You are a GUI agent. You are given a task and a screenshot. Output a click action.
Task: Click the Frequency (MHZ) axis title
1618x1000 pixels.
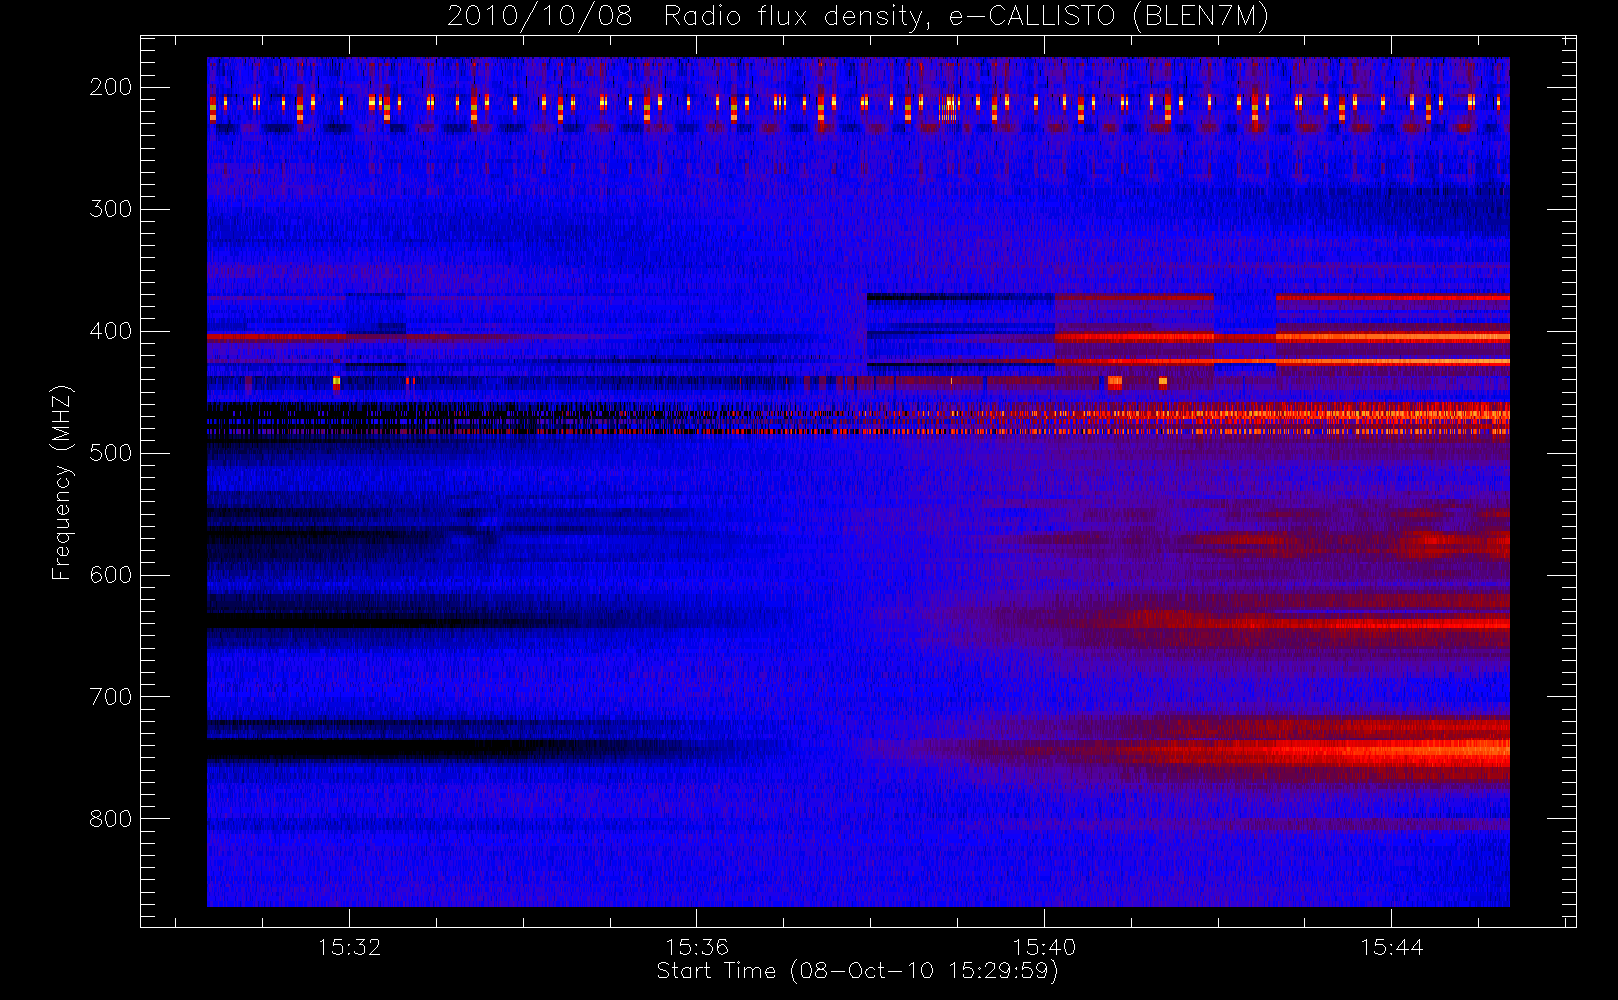click(62, 482)
